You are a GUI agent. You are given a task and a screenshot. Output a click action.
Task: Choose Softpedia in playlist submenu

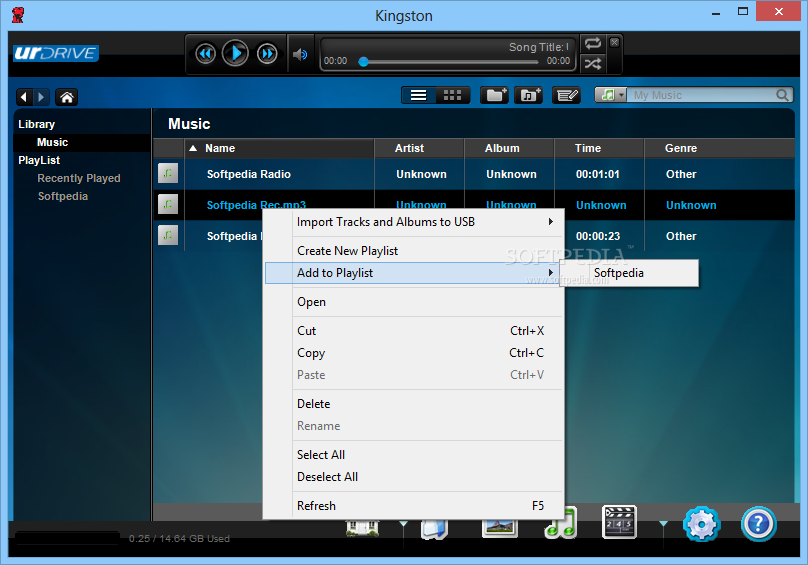pos(629,273)
